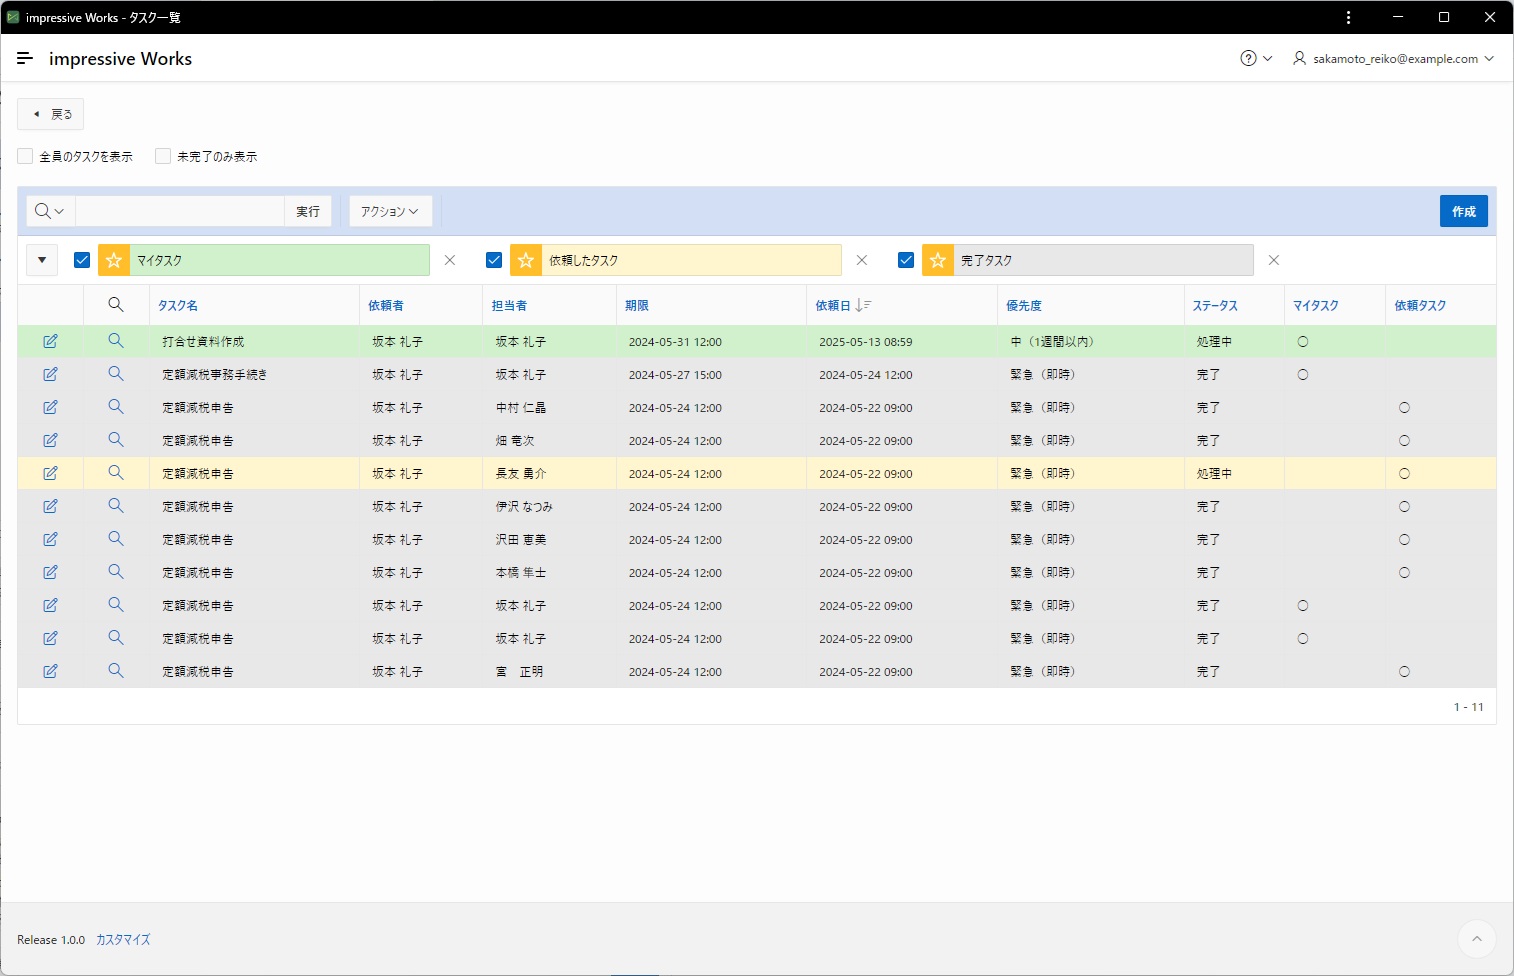Open the 依頼タスク column header menu
The width and height of the screenshot is (1514, 976).
(x=1420, y=306)
